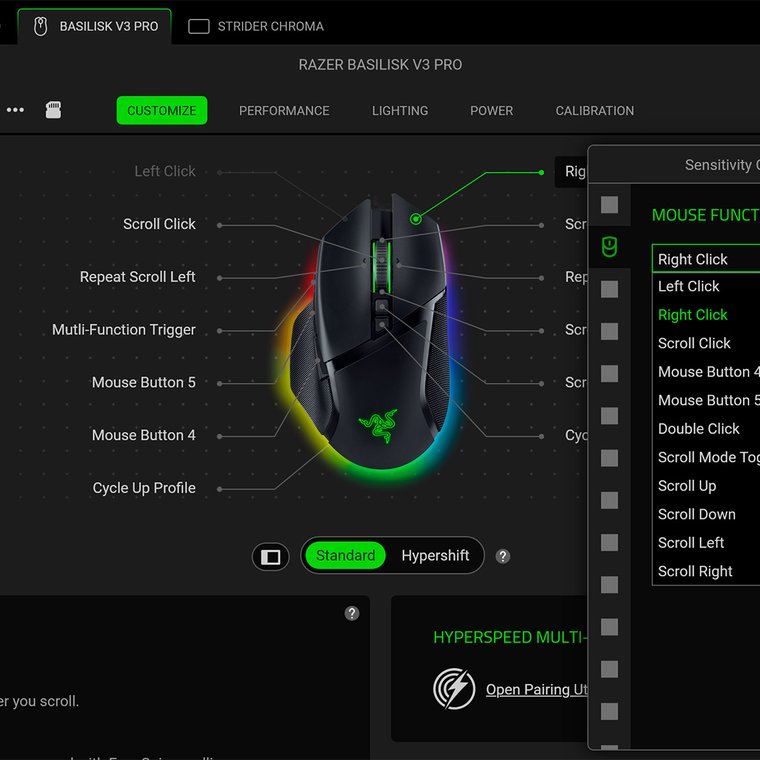Open the Right Click function dropdown
The image size is (760, 760).
(x=706, y=259)
